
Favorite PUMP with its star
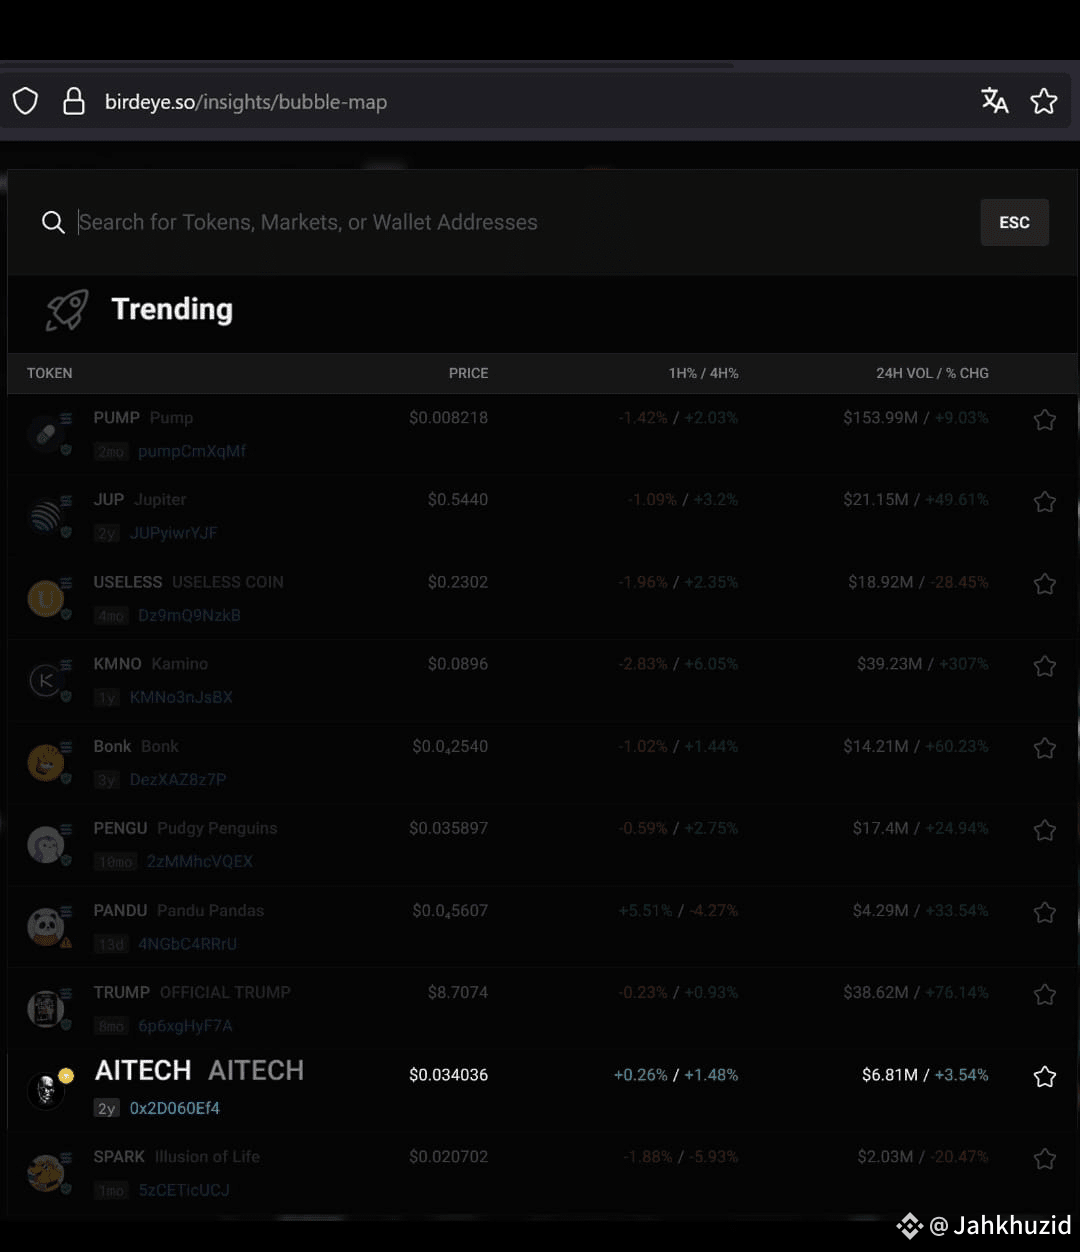point(1045,420)
